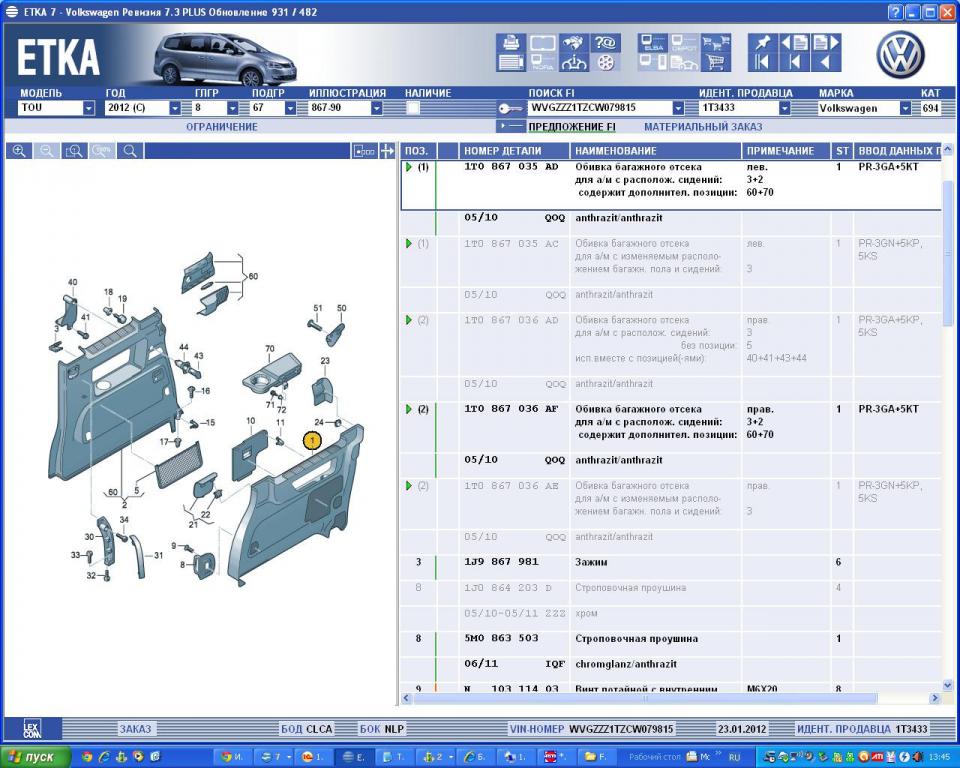Click the key icon beside the VIN field
960x768 pixels.
pos(509,108)
